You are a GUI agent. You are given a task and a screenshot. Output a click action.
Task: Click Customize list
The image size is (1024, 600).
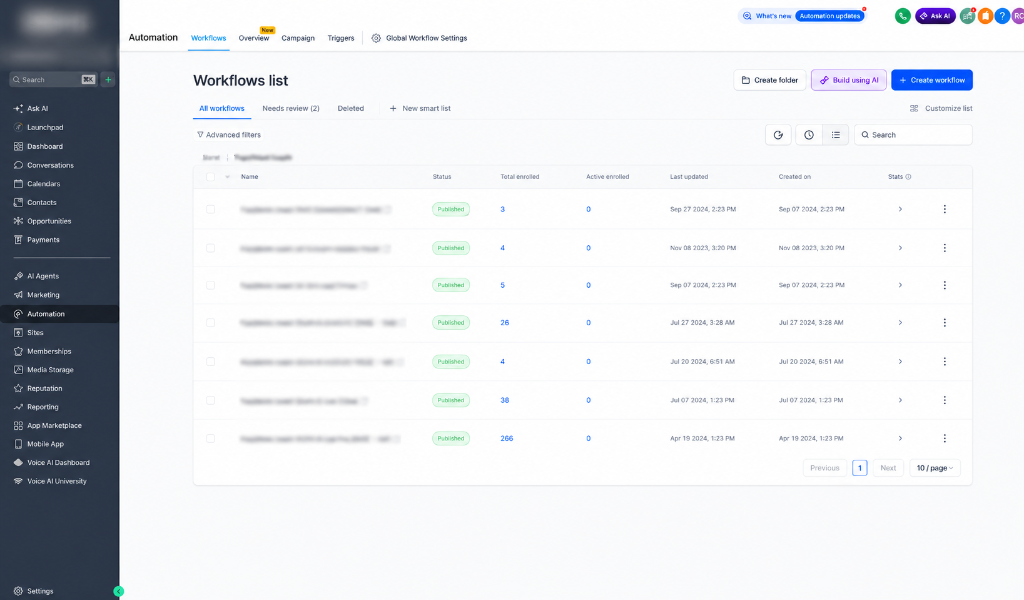[941, 108]
